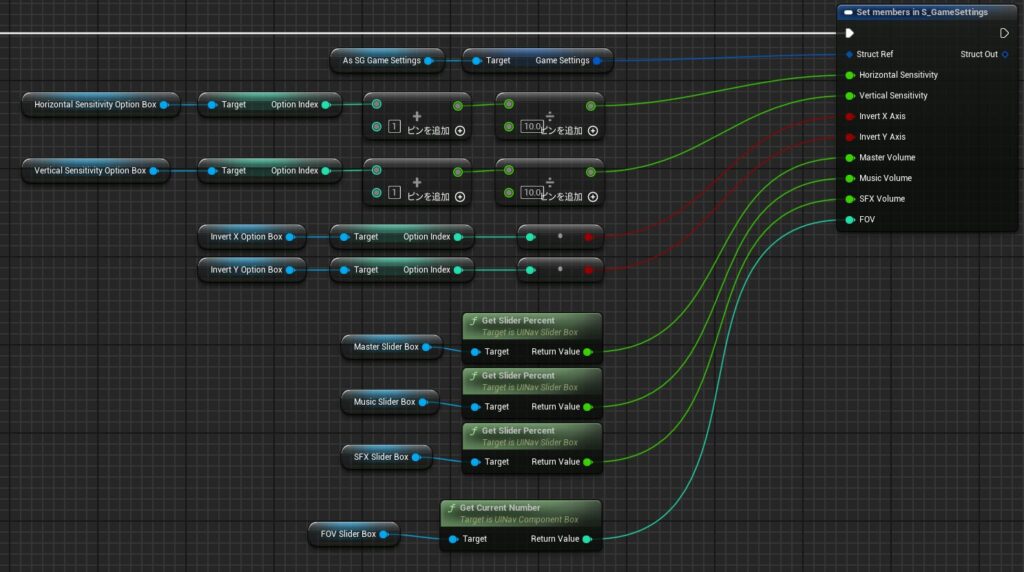Click the Struct Out output pin
Viewport: 1024px width, 572px height.
(1005, 54)
